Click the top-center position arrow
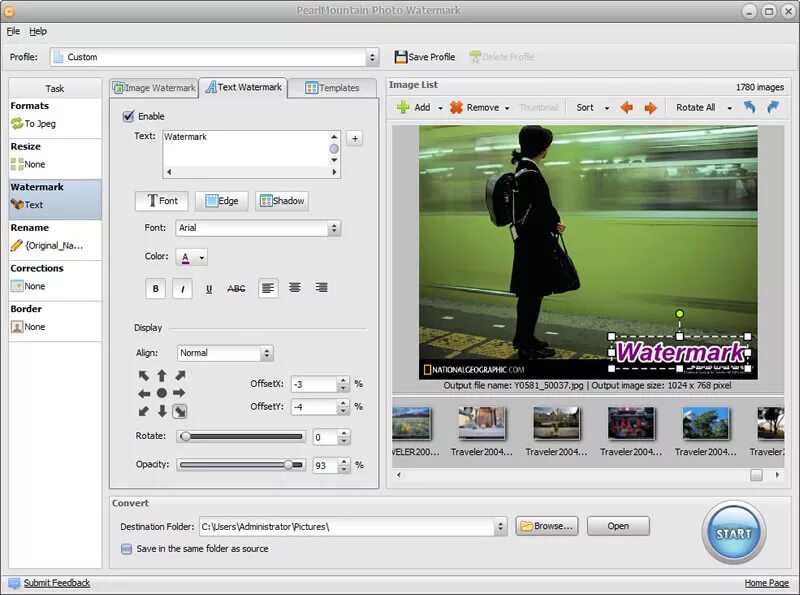 (162, 376)
